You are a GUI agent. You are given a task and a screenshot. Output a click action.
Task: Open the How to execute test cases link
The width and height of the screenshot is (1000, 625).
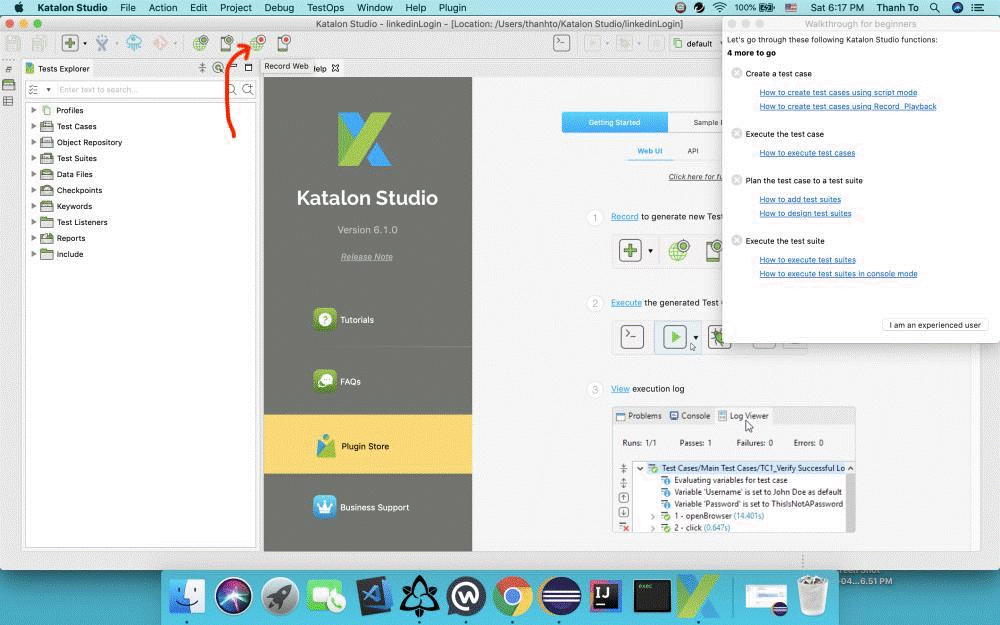[807, 153]
